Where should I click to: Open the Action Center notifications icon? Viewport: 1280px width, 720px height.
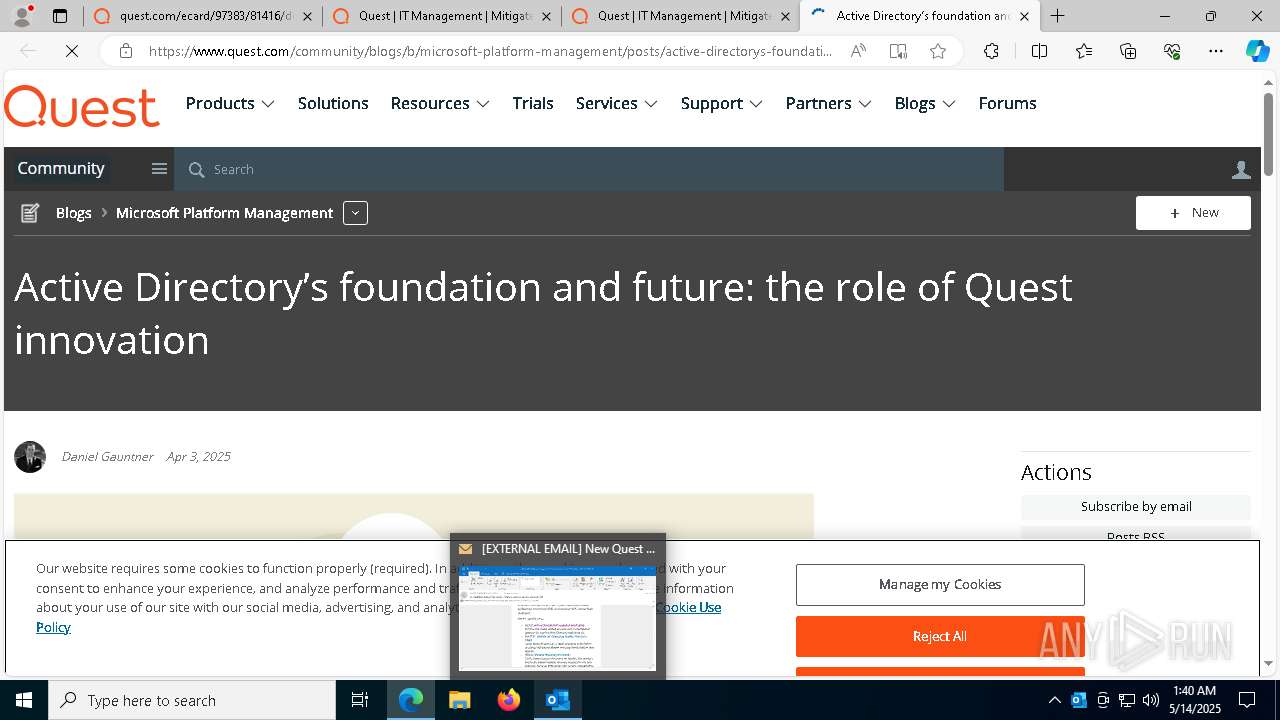pos(1247,700)
